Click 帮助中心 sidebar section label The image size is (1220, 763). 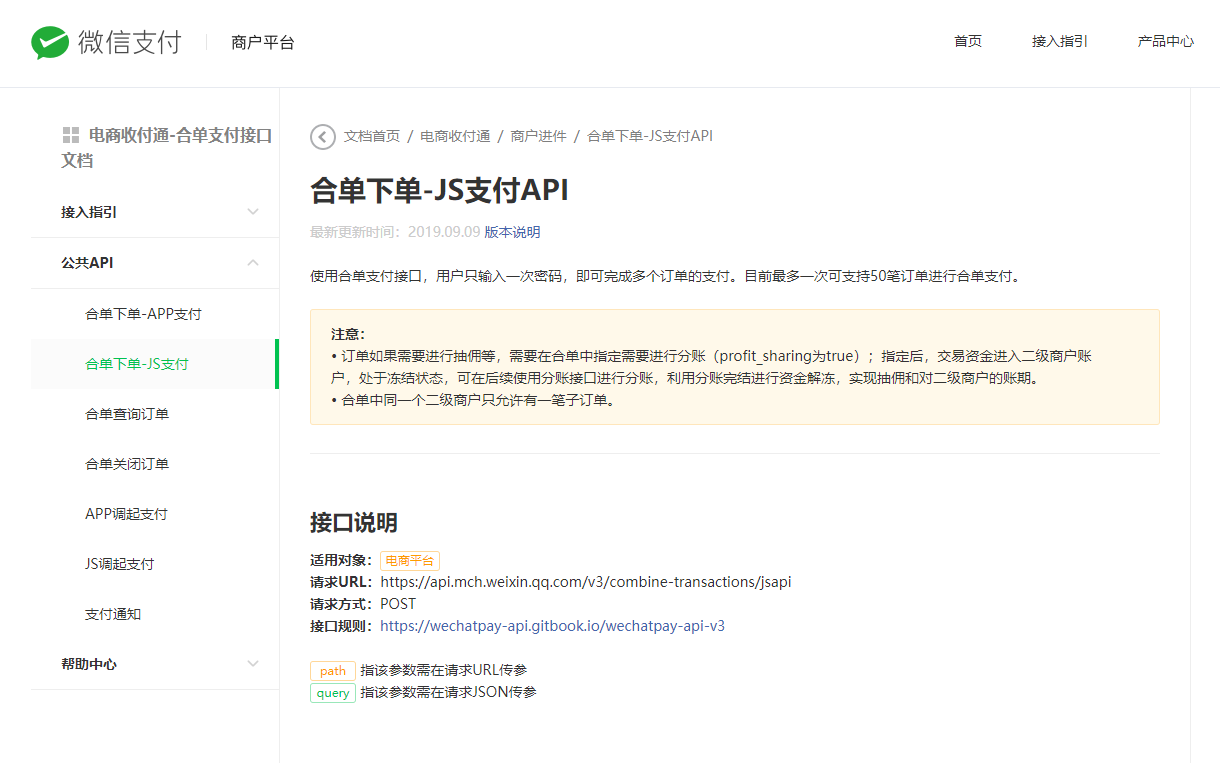pos(89,664)
